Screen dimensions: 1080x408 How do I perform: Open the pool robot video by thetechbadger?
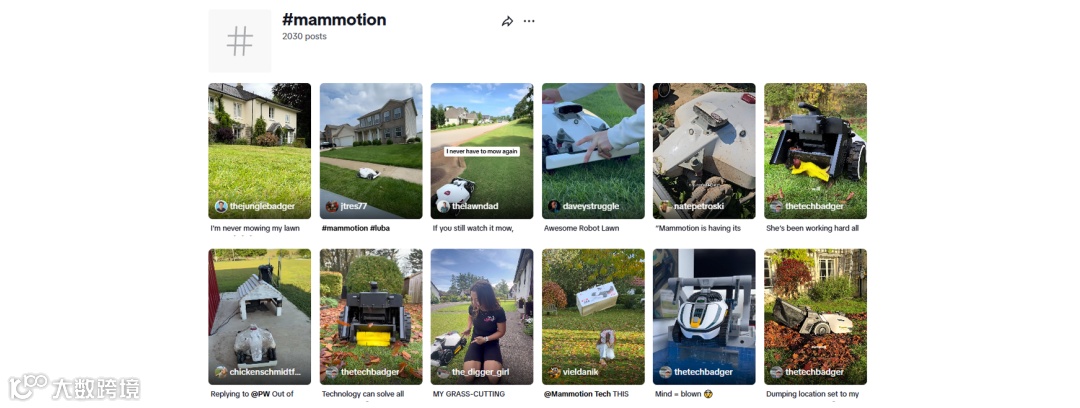(x=704, y=317)
